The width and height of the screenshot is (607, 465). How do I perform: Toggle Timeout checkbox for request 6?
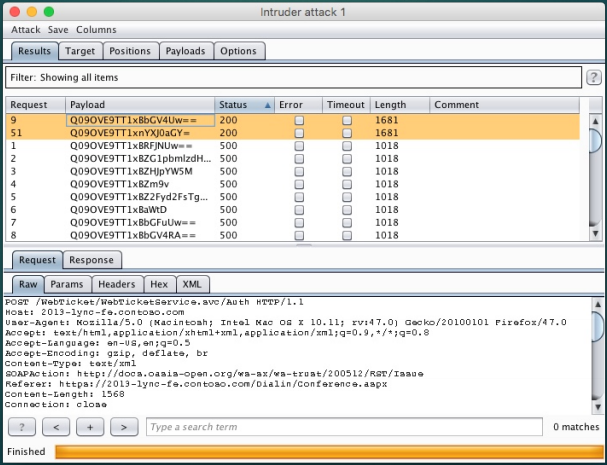347,210
